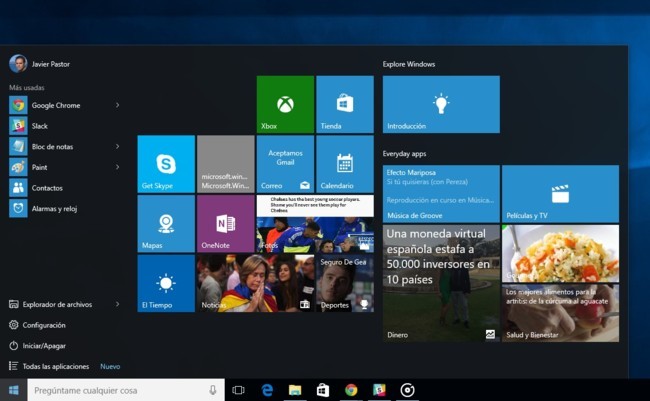Click Todas las aplicaciones
This screenshot has height=401, width=650.
(x=55, y=367)
